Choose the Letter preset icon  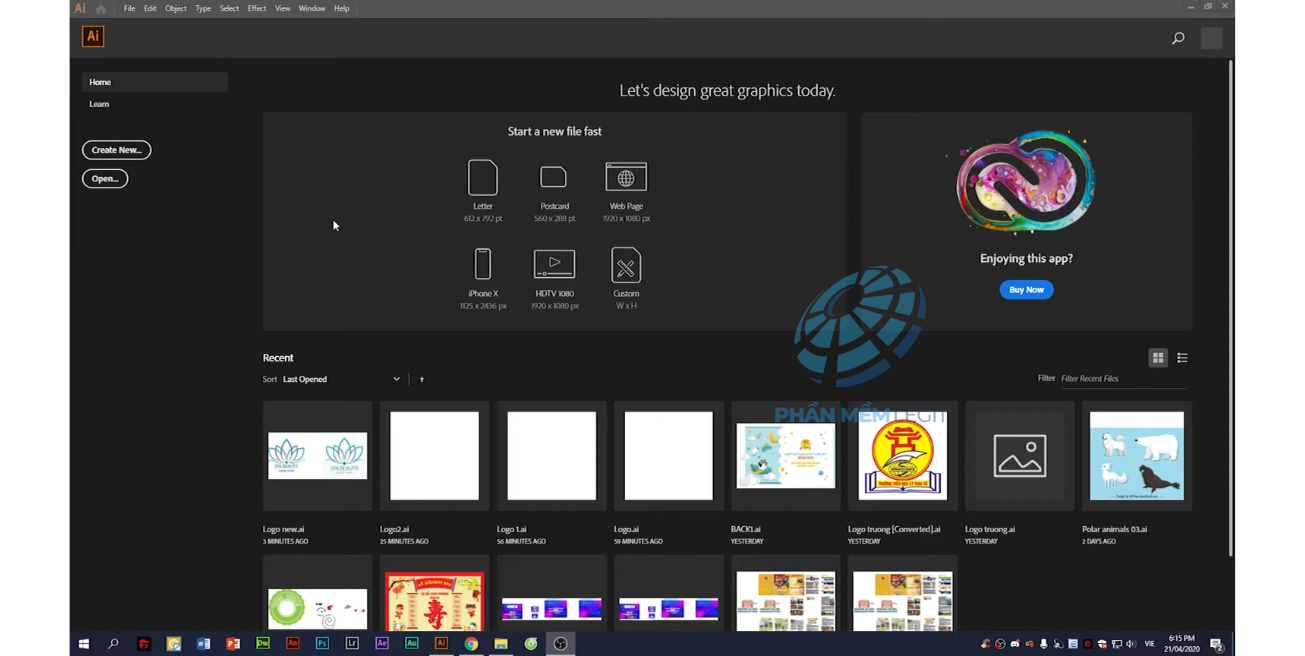(x=483, y=178)
